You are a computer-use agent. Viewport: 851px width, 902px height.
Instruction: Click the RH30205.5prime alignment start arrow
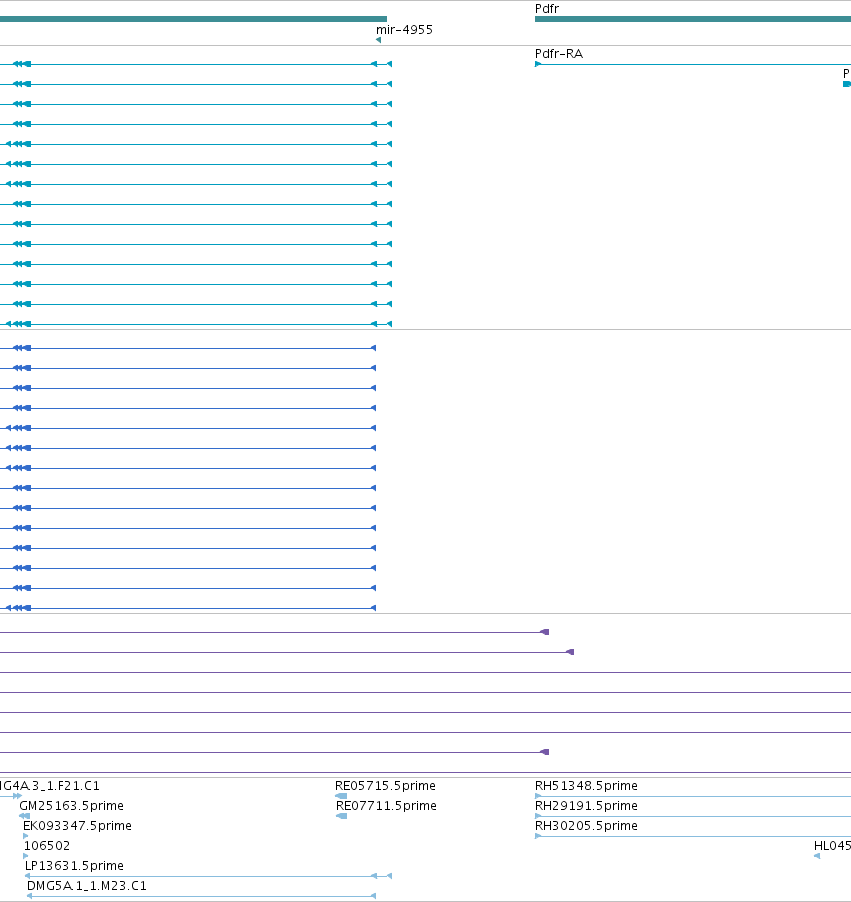[x=537, y=836]
